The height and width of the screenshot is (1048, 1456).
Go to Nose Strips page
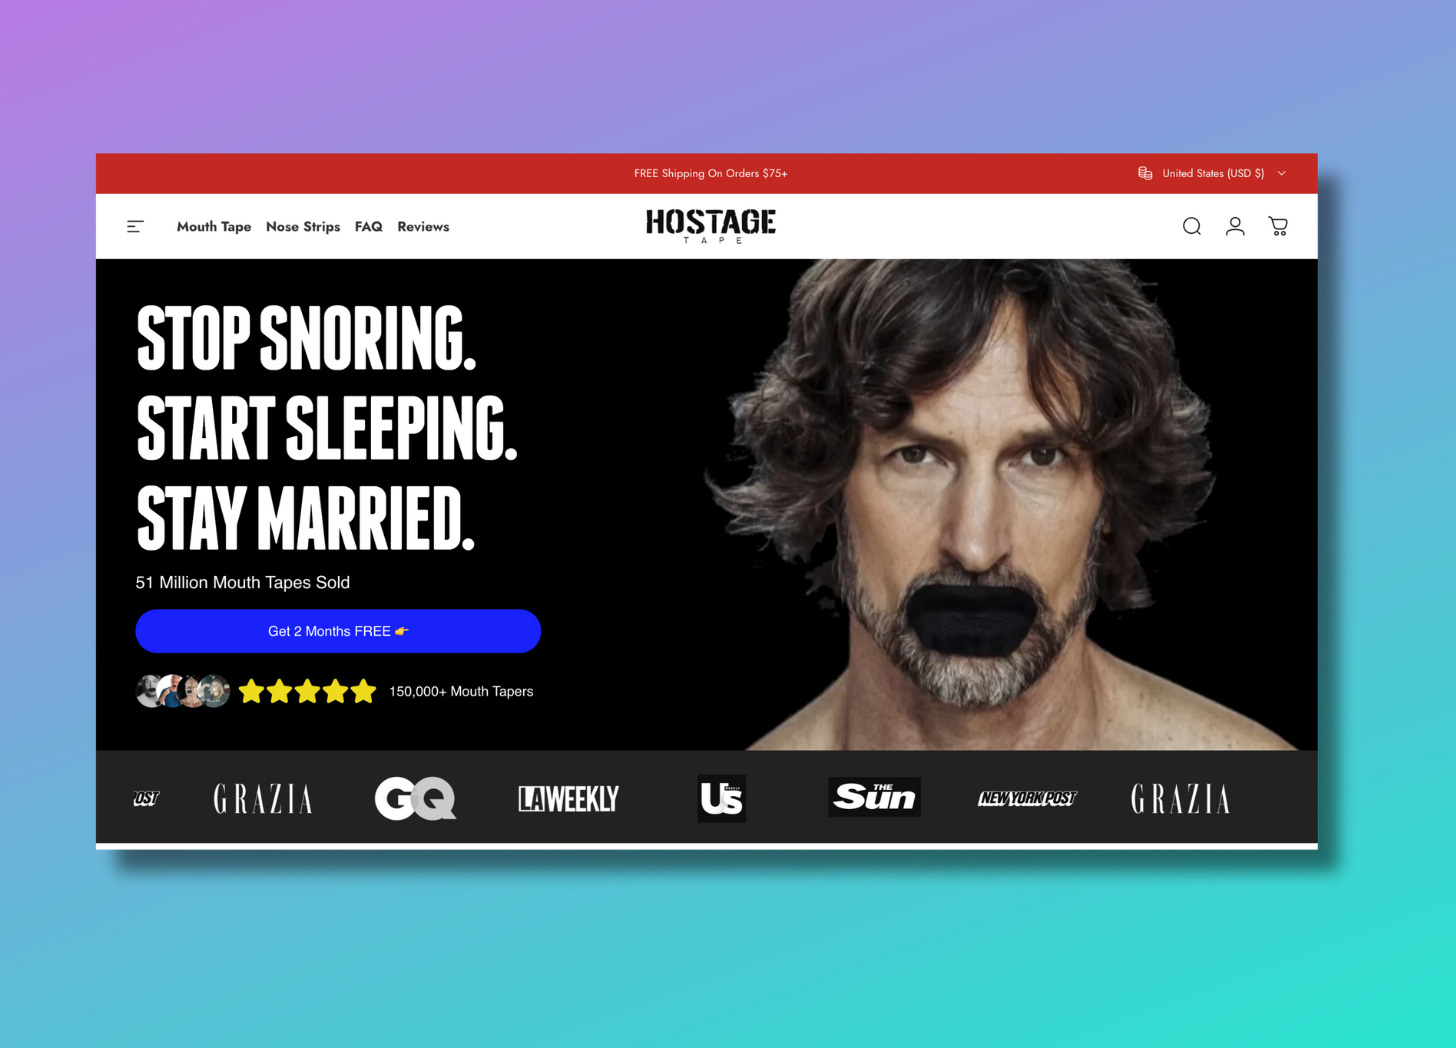click(303, 227)
